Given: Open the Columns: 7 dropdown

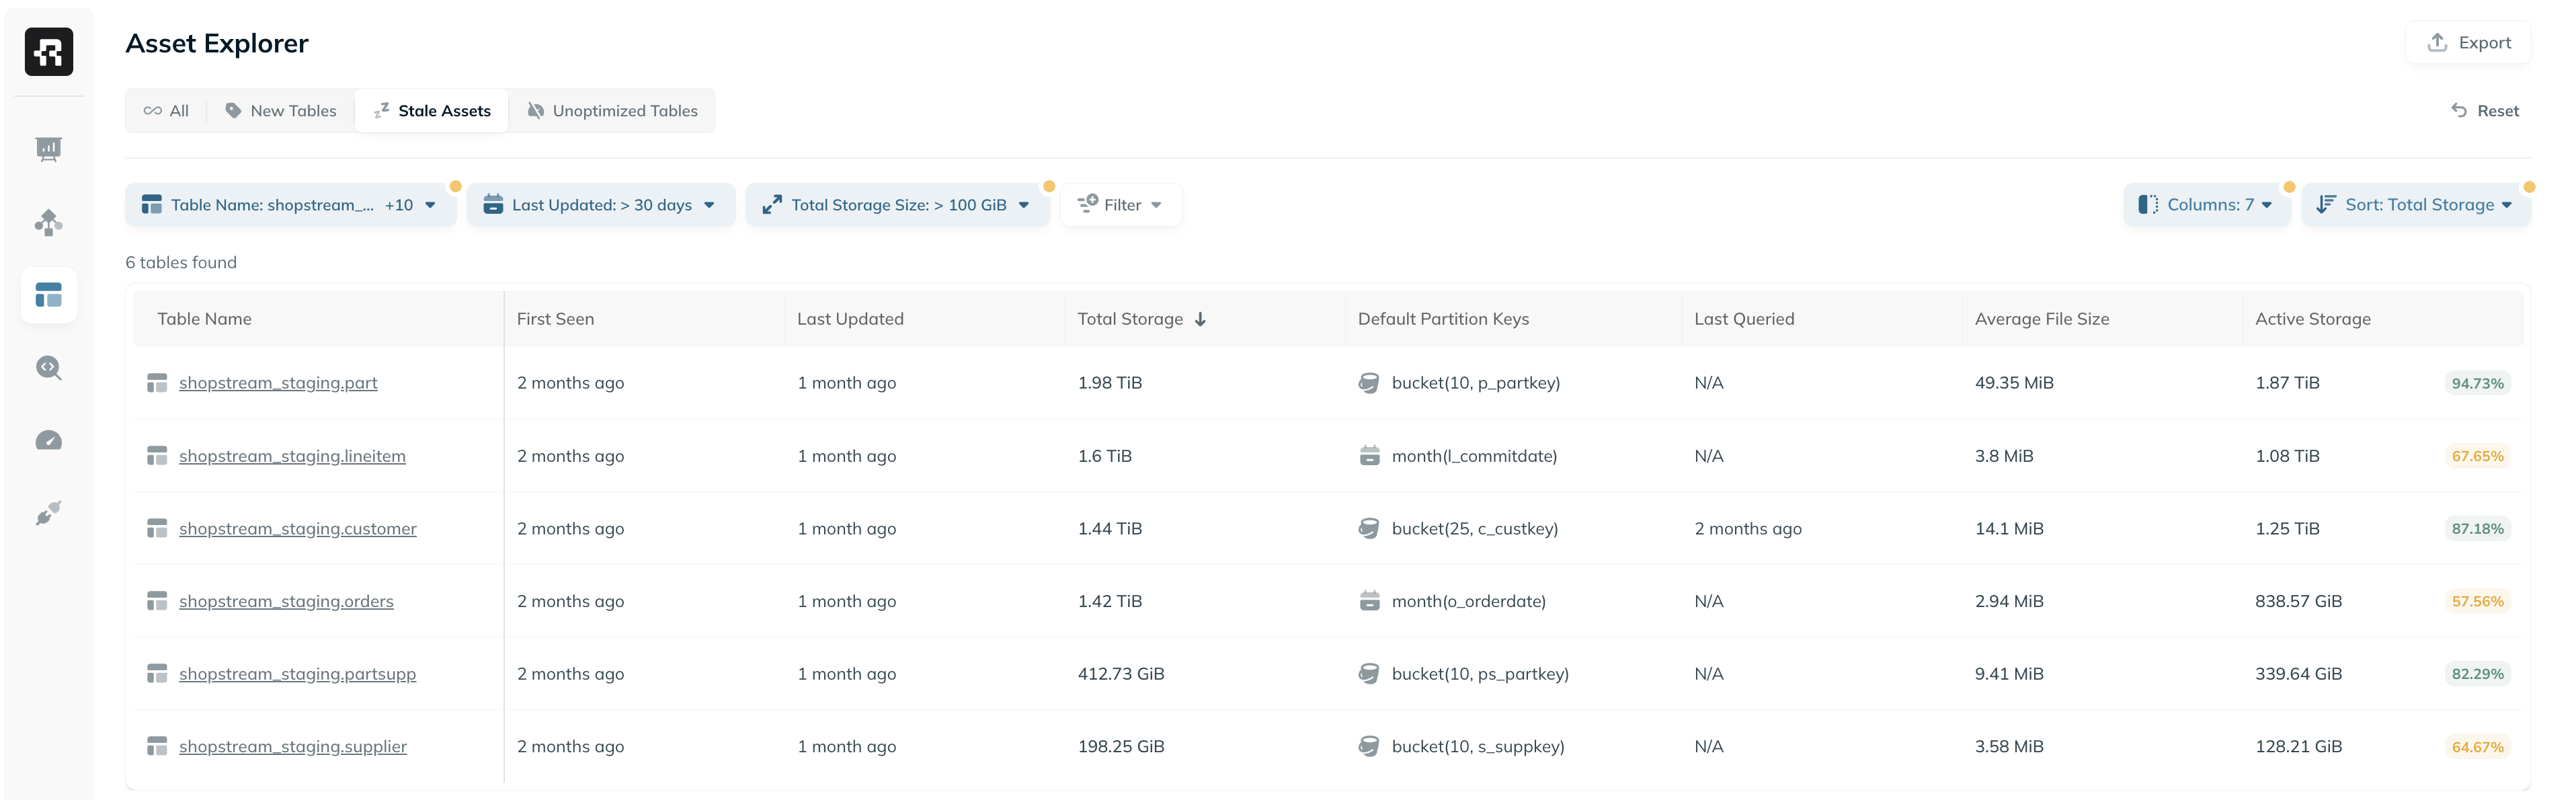Looking at the screenshot, I should click(x=2206, y=204).
